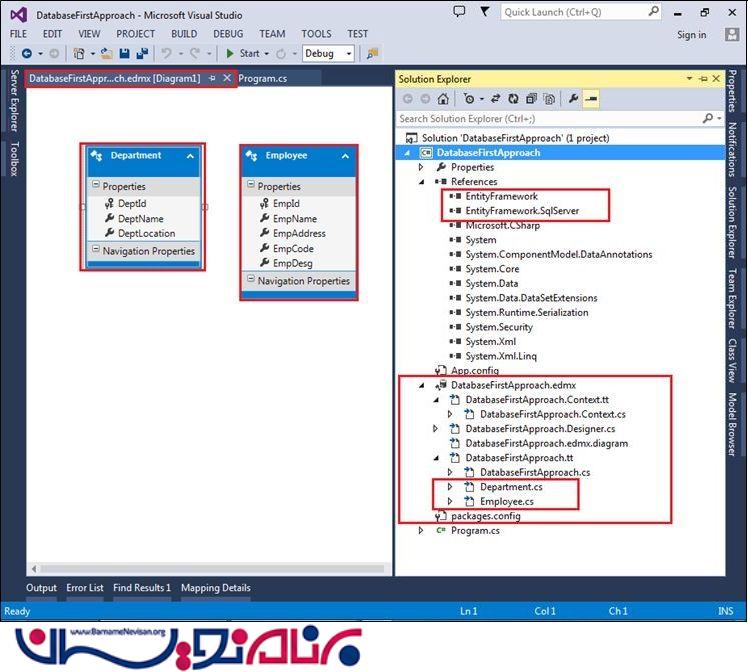This screenshot has width=748, height=672.
Task: Open the Error List panel tab
Action: [x=85, y=588]
